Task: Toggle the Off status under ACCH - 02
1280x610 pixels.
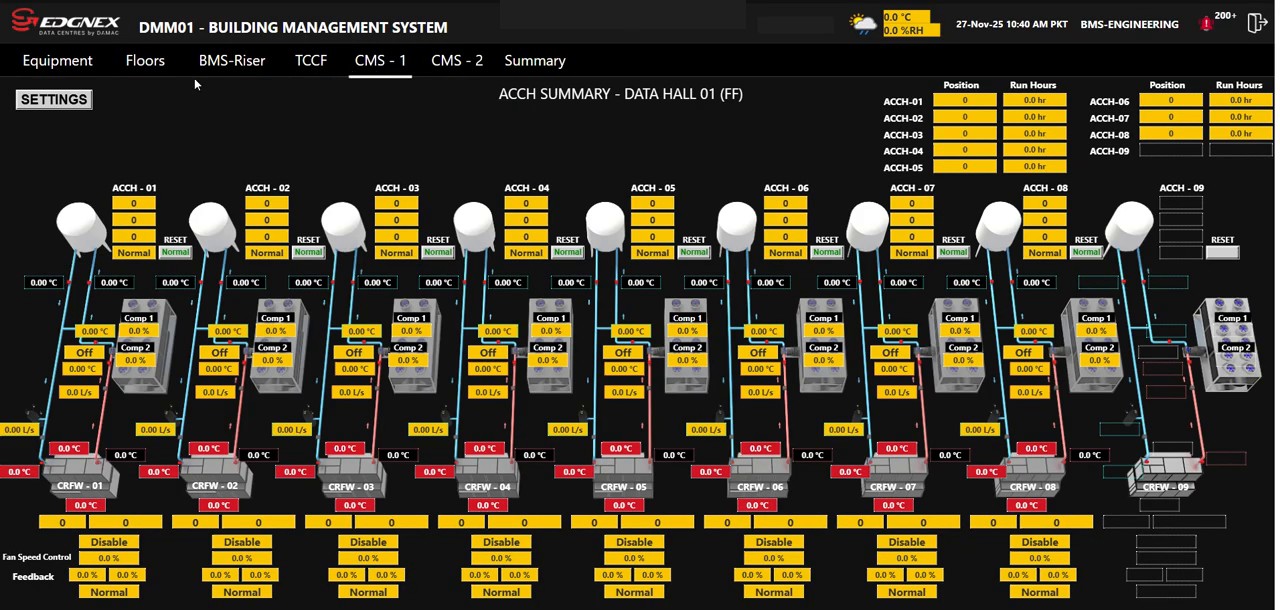Action: (x=220, y=352)
